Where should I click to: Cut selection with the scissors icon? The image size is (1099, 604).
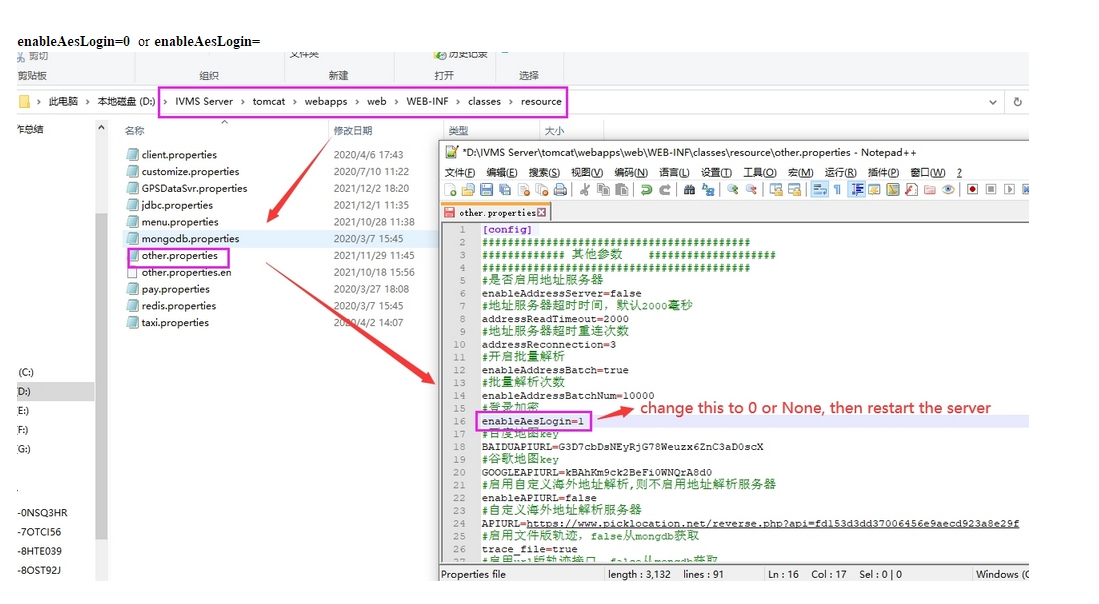[x=585, y=190]
